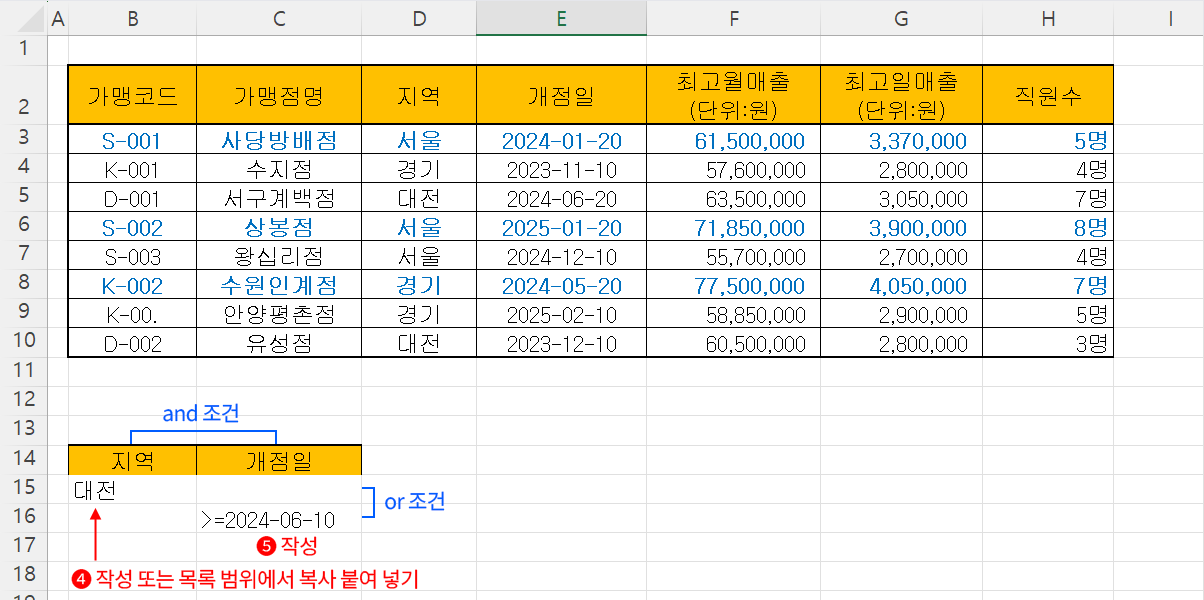Select date cell 2023-12-10
Image resolution: width=1204 pixels, height=600 pixels.
click(561, 342)
